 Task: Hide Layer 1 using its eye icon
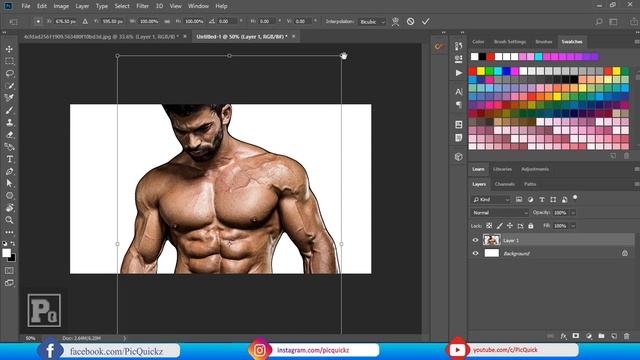coord(475,240)
